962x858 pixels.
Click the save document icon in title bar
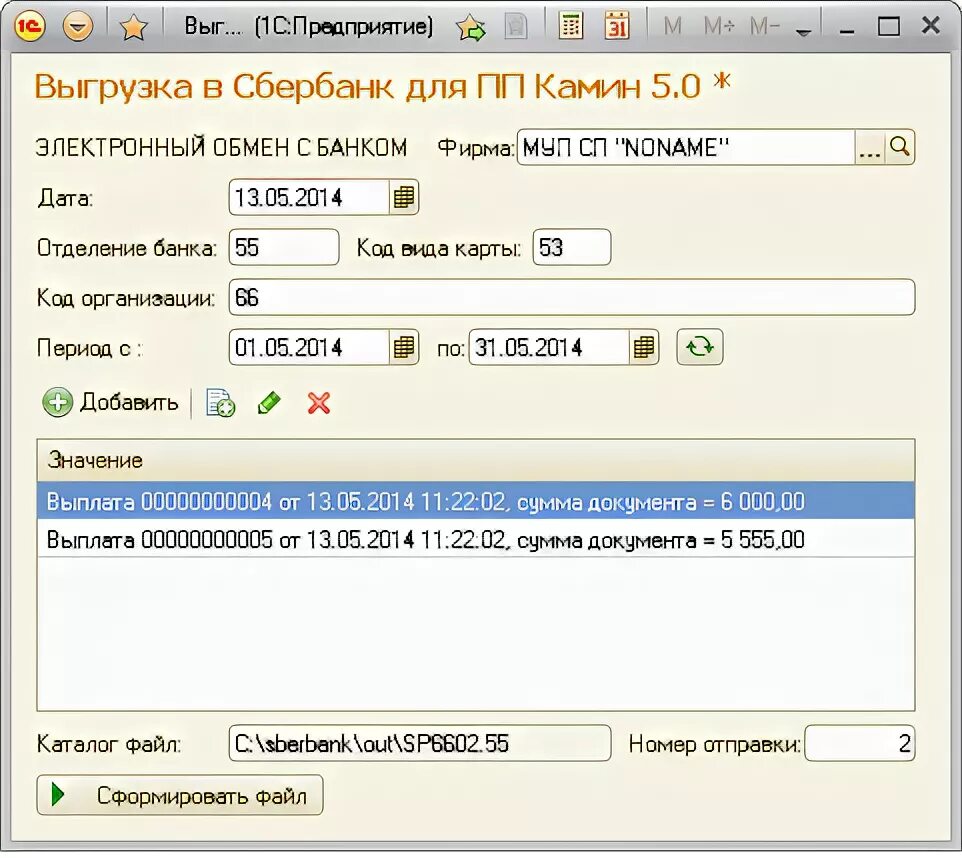click(x=515, y=27)
